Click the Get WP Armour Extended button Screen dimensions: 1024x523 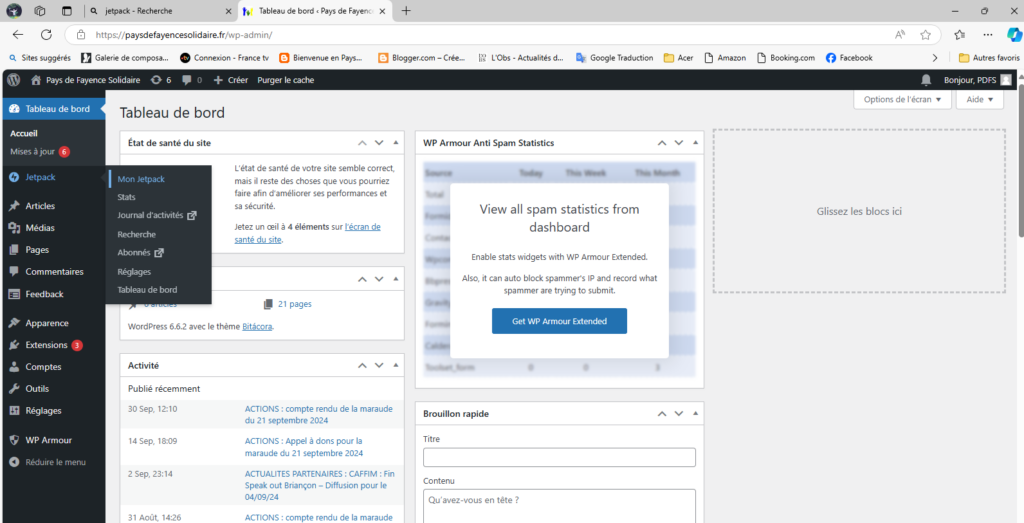(x=559, y=321)
